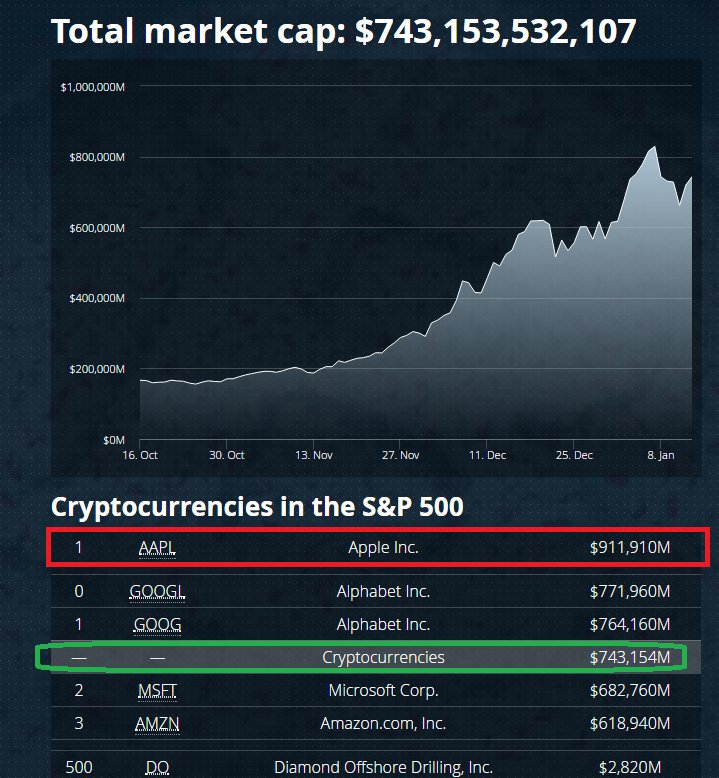Select the AMZN ticker link
719x778 pixels.
[x=157, y=723]
